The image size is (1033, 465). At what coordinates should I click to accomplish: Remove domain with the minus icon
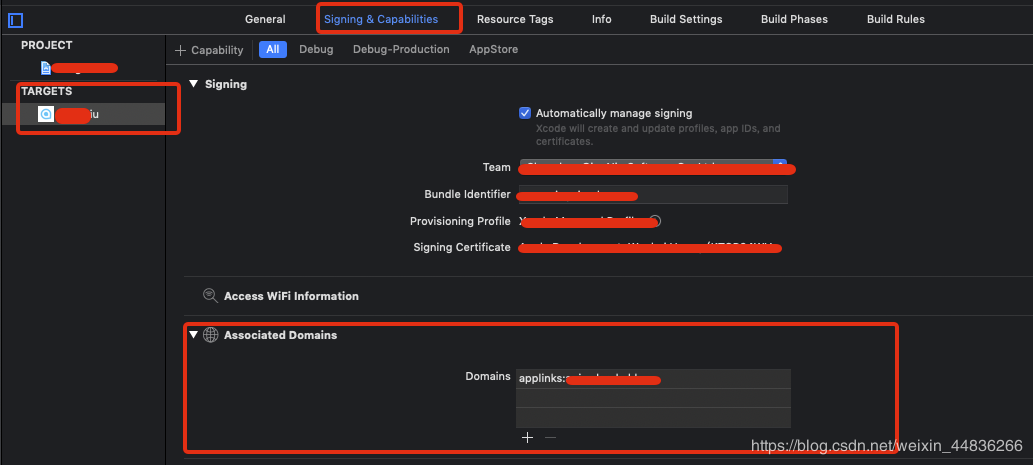pyautogui.click(x=550, y=437)
